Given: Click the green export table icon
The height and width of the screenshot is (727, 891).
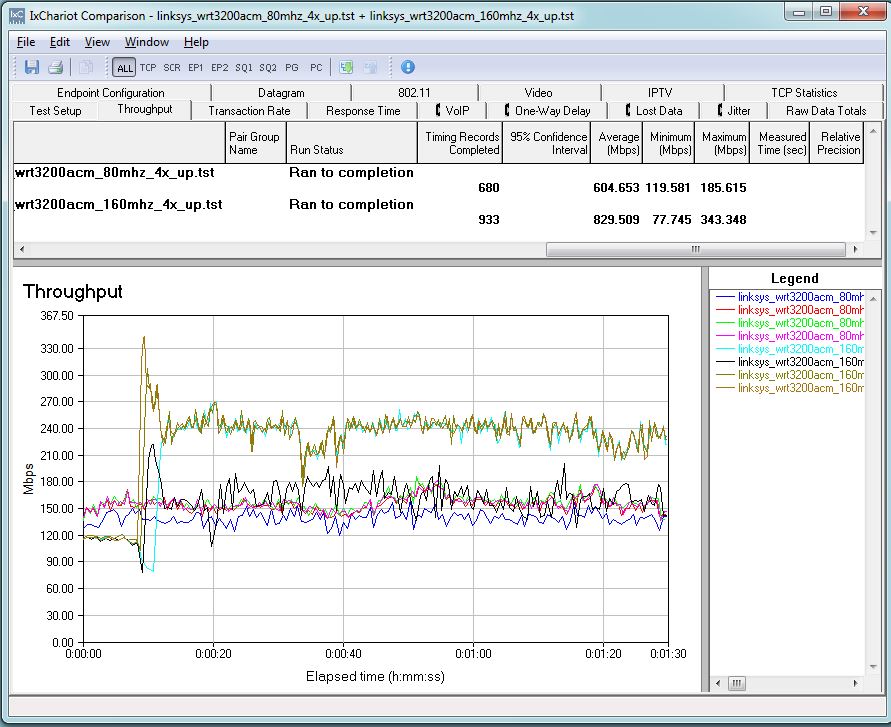Looking at the screenshot, I should click(x=346, y=68).
